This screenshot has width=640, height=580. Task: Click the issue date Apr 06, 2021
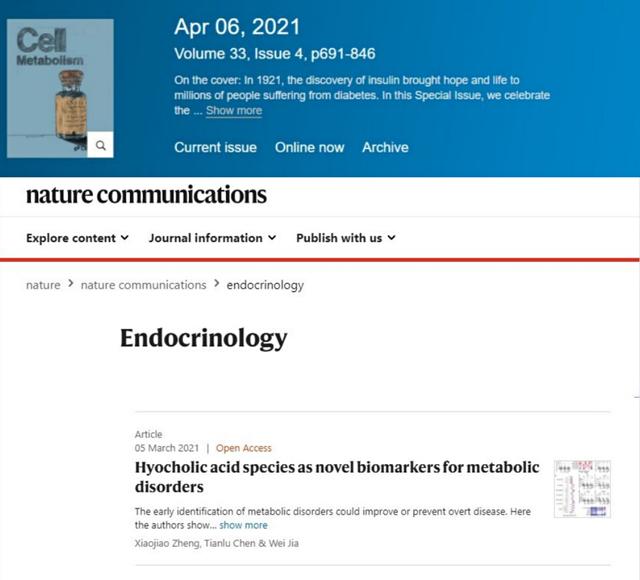[237, 27]
